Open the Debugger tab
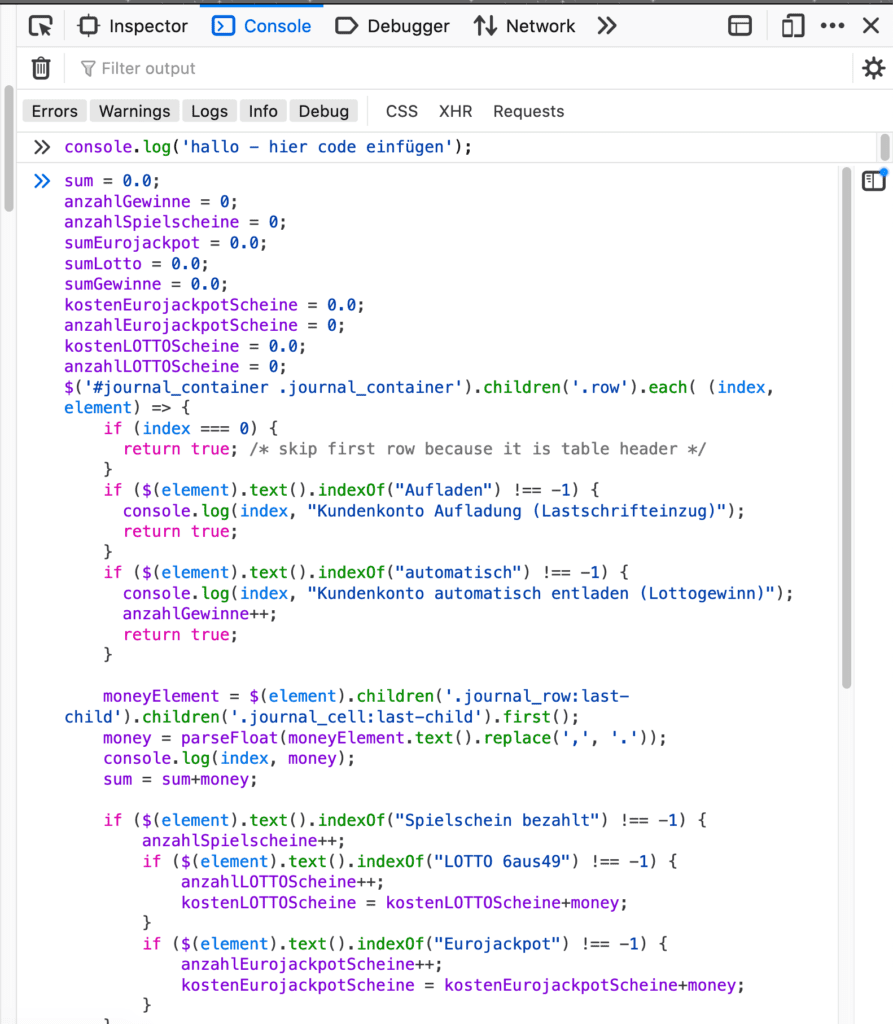This screenshot has width=893, height=1024. point(392,26)
